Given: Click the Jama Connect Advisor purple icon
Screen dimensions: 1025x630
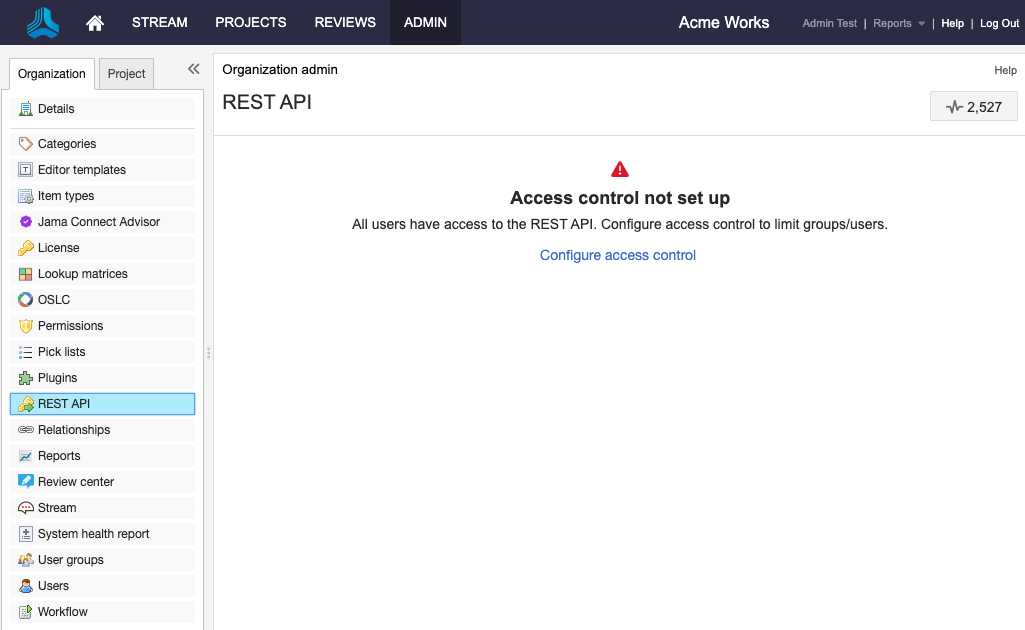Looking at the screenshot, I should (25, 222).
